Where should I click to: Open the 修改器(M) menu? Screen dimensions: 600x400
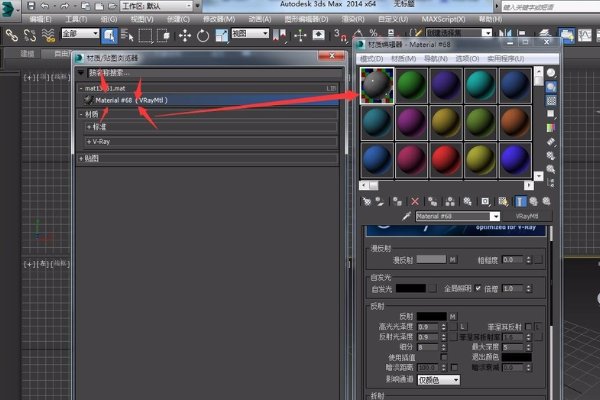tap(219, 19)
